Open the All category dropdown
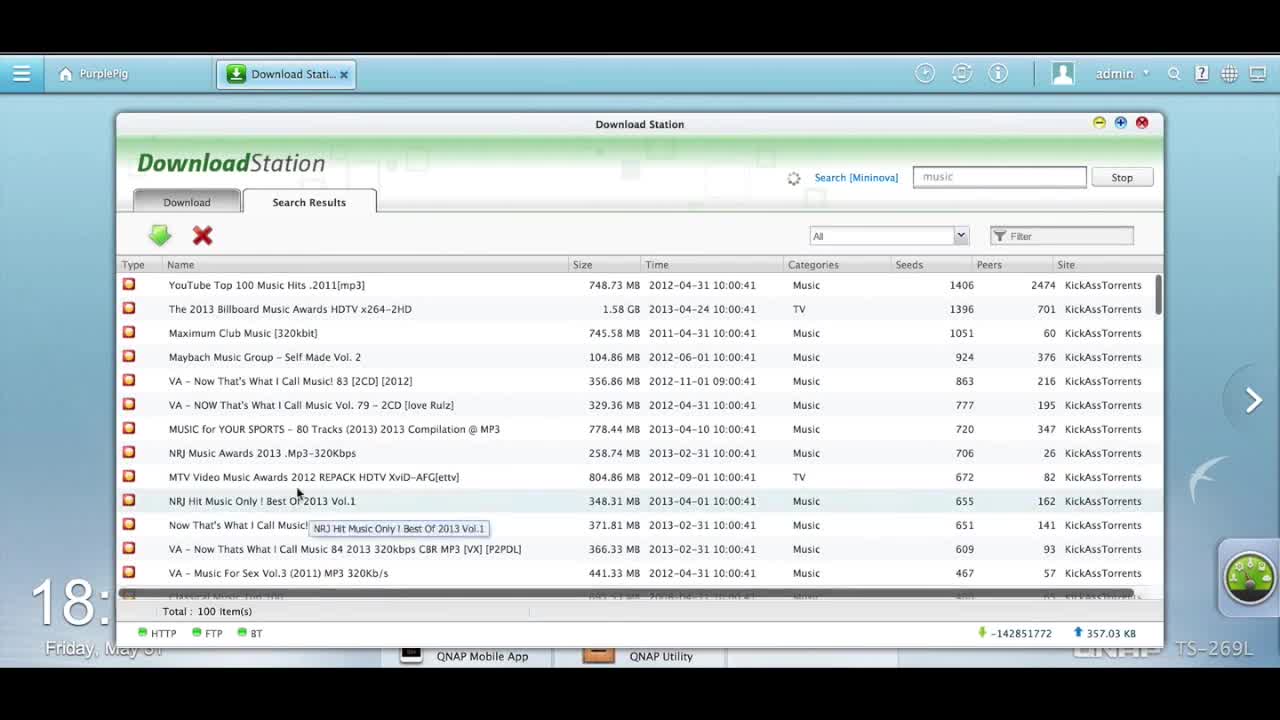This screenshot has height=720, width=1280. 889,236
